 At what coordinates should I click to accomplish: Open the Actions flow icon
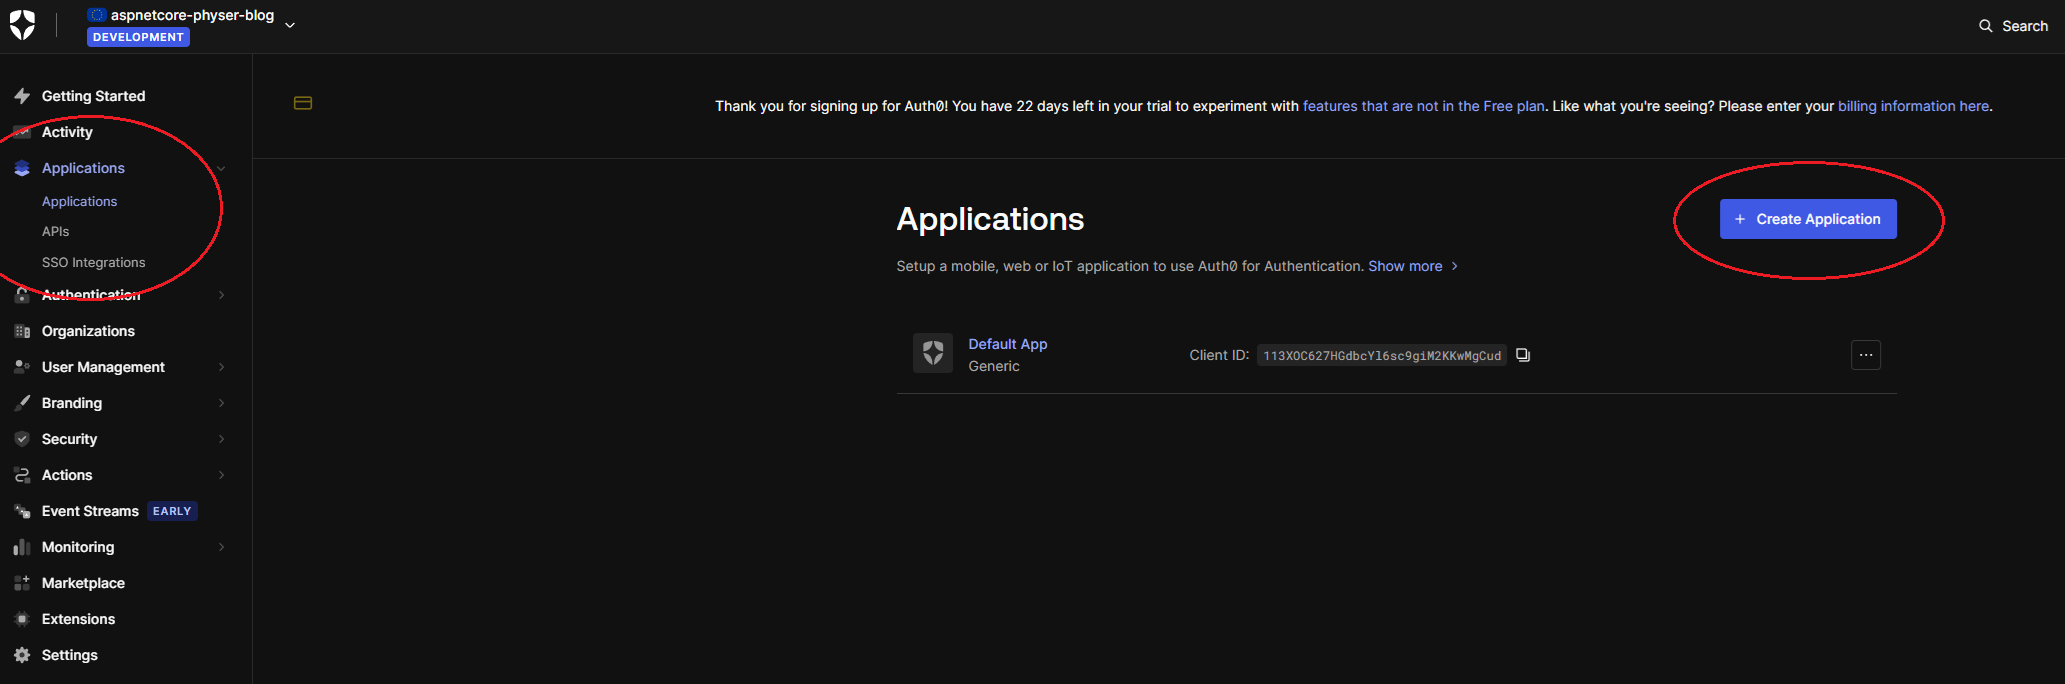(x=22, y=475)
